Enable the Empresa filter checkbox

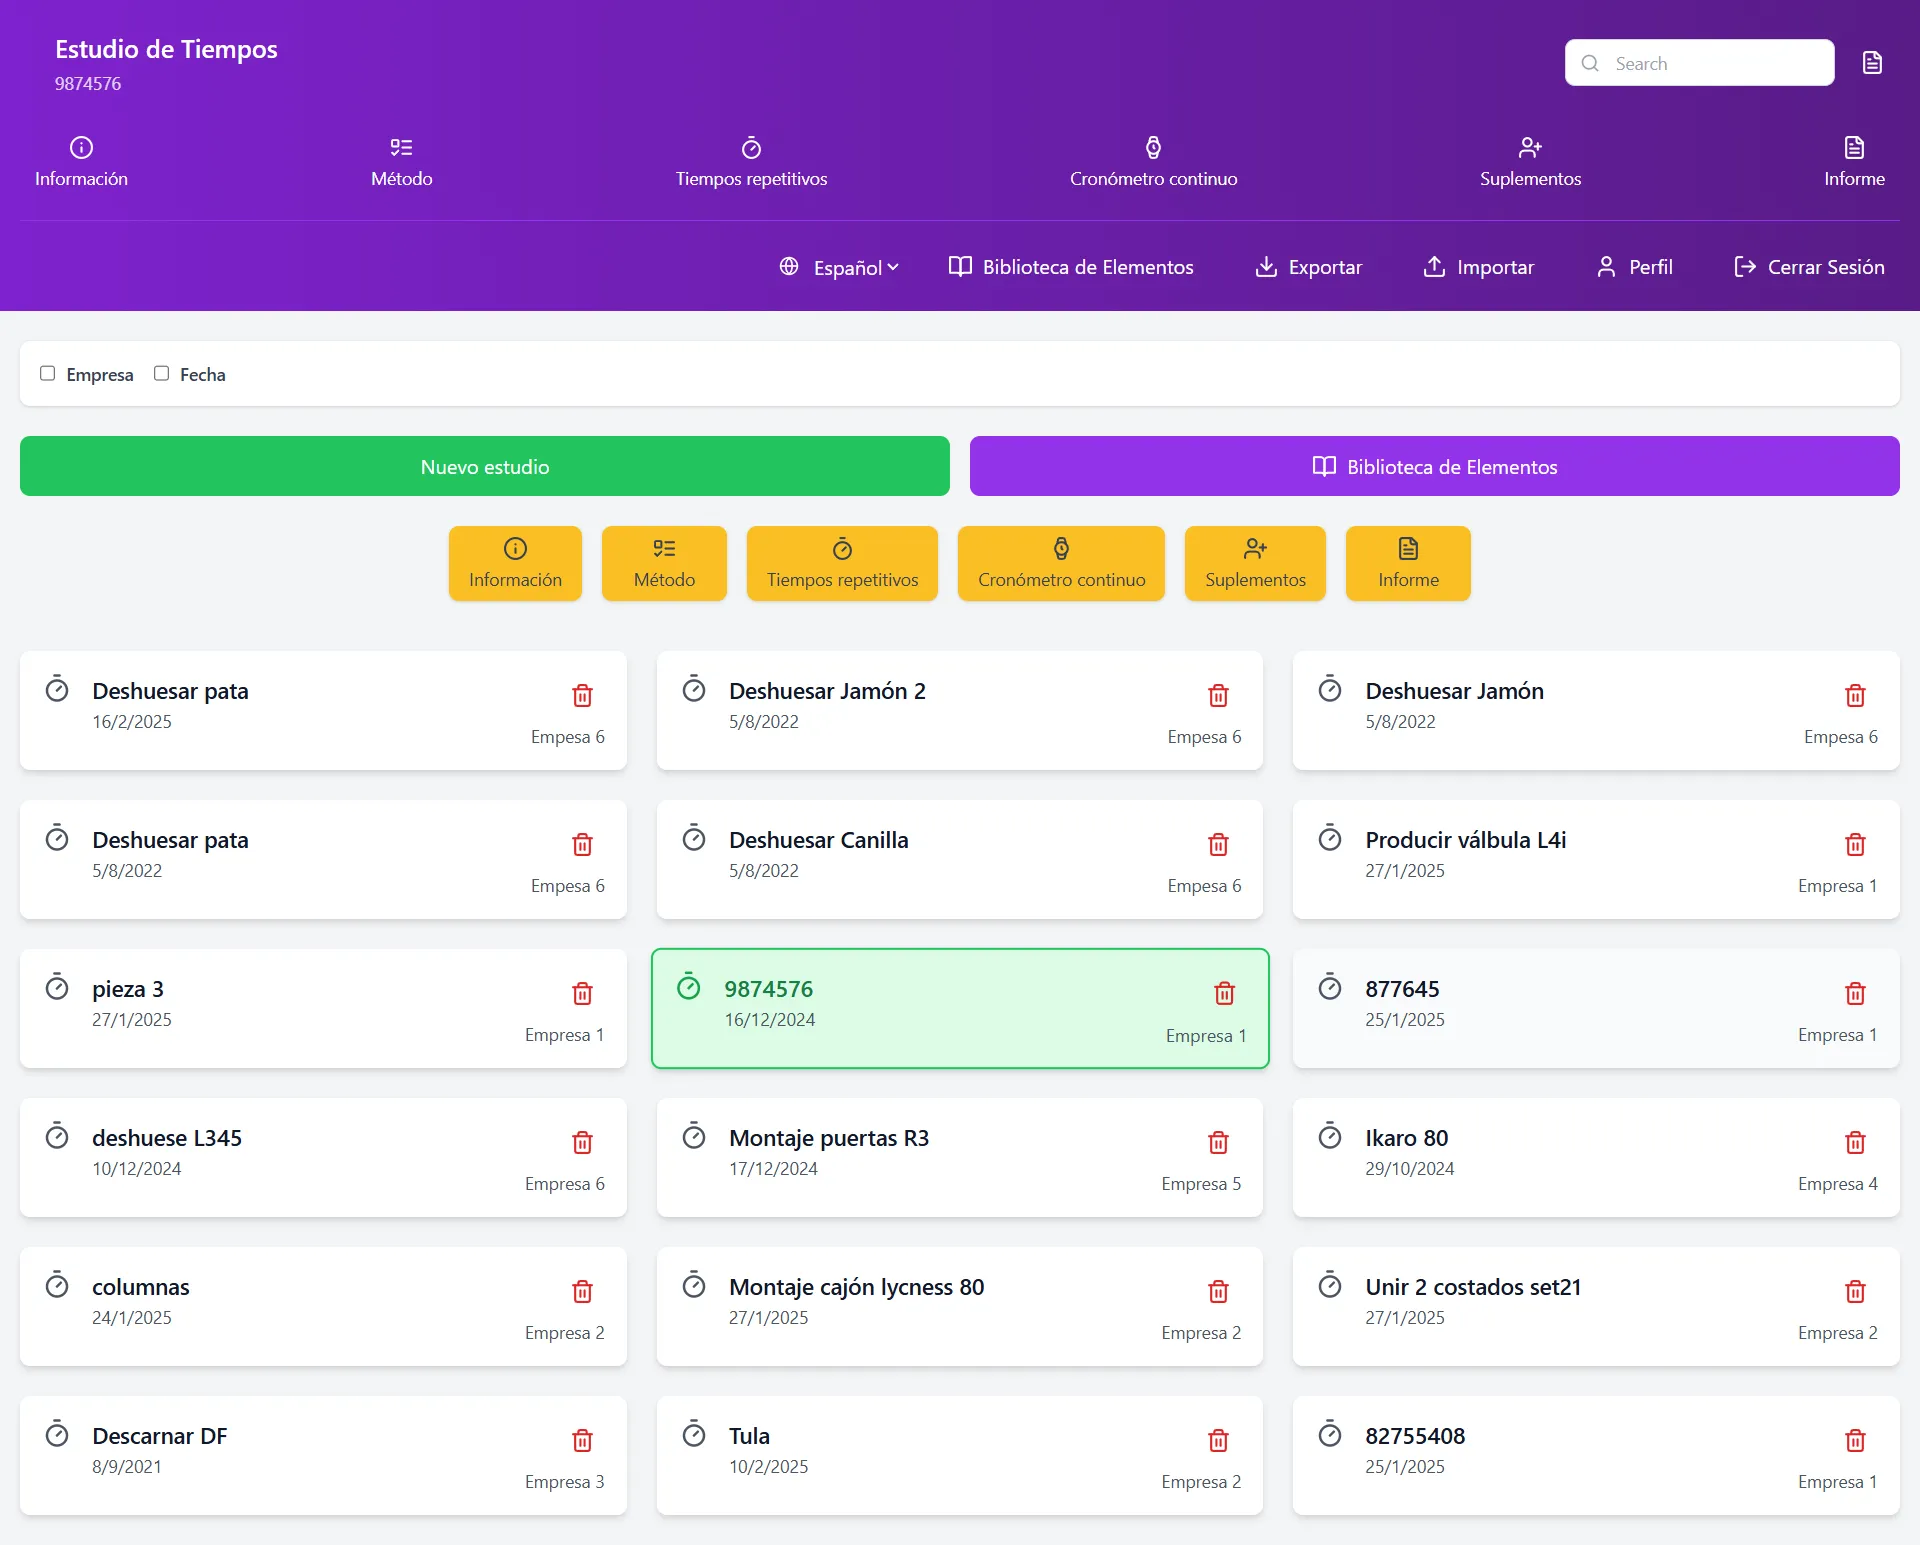point(47,373)
